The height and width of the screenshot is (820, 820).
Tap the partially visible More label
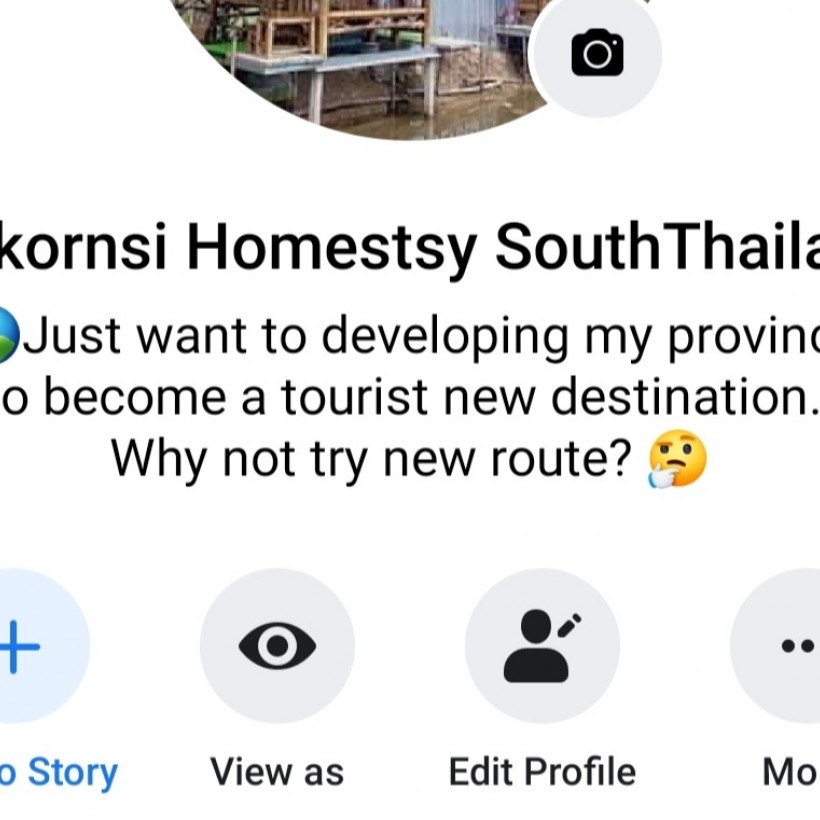click(x=791, y=771)
